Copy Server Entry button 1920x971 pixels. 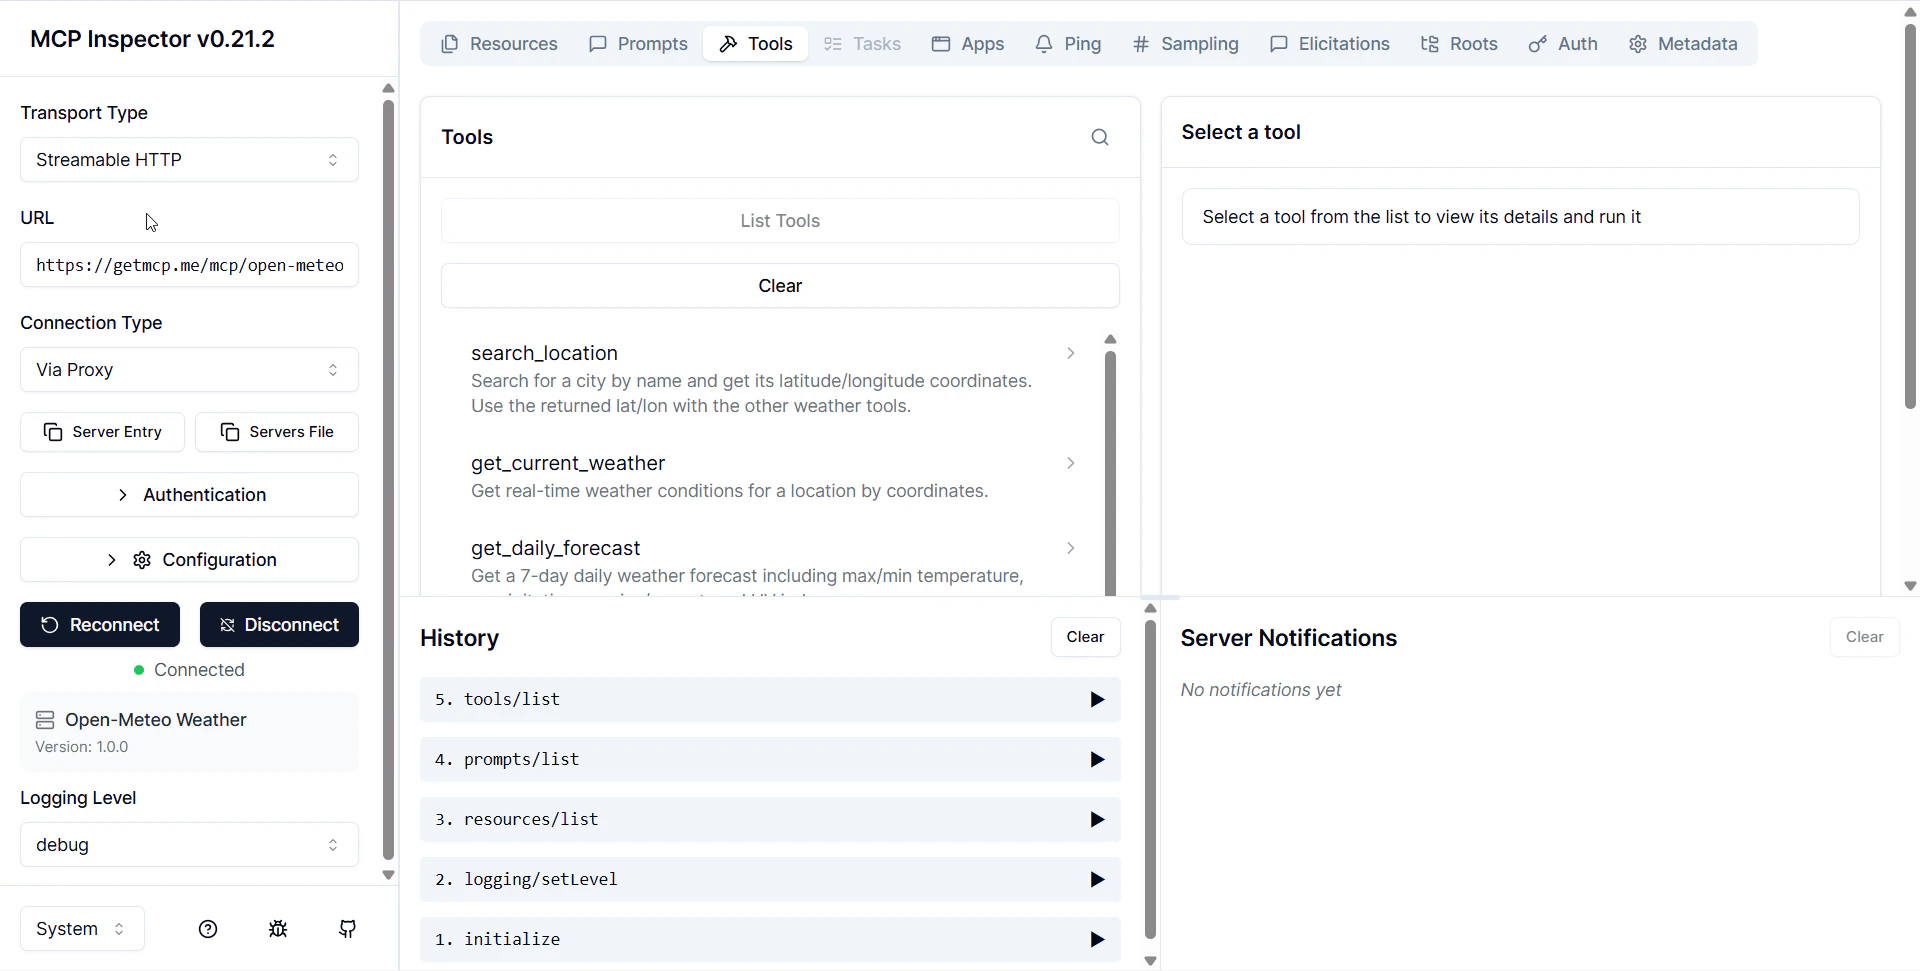point(102,432)
